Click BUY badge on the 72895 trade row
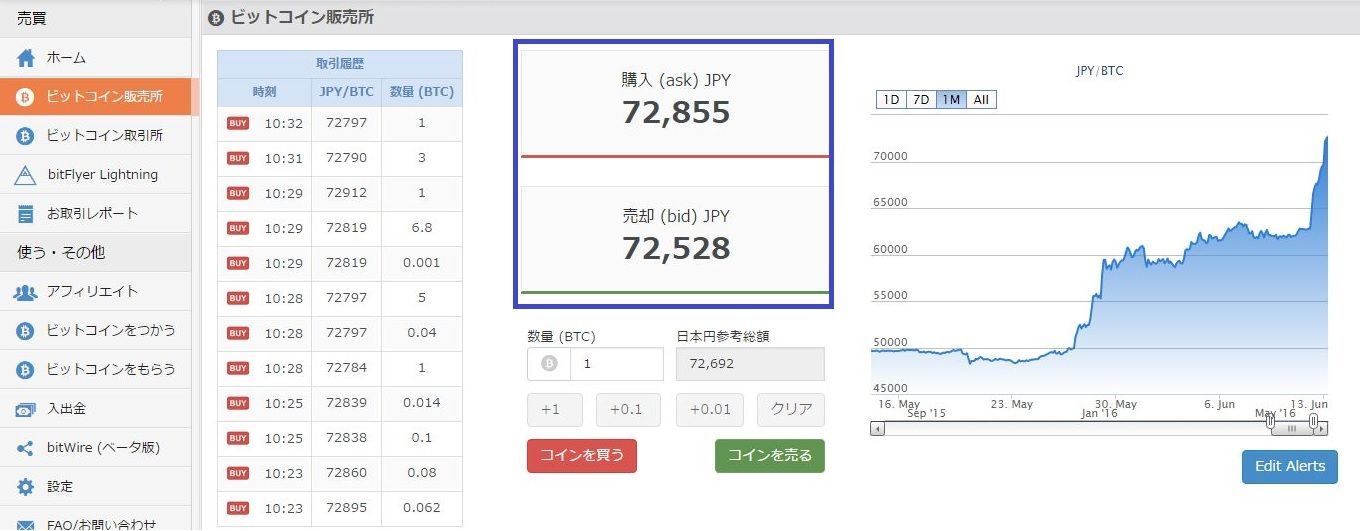 point(238,508)
